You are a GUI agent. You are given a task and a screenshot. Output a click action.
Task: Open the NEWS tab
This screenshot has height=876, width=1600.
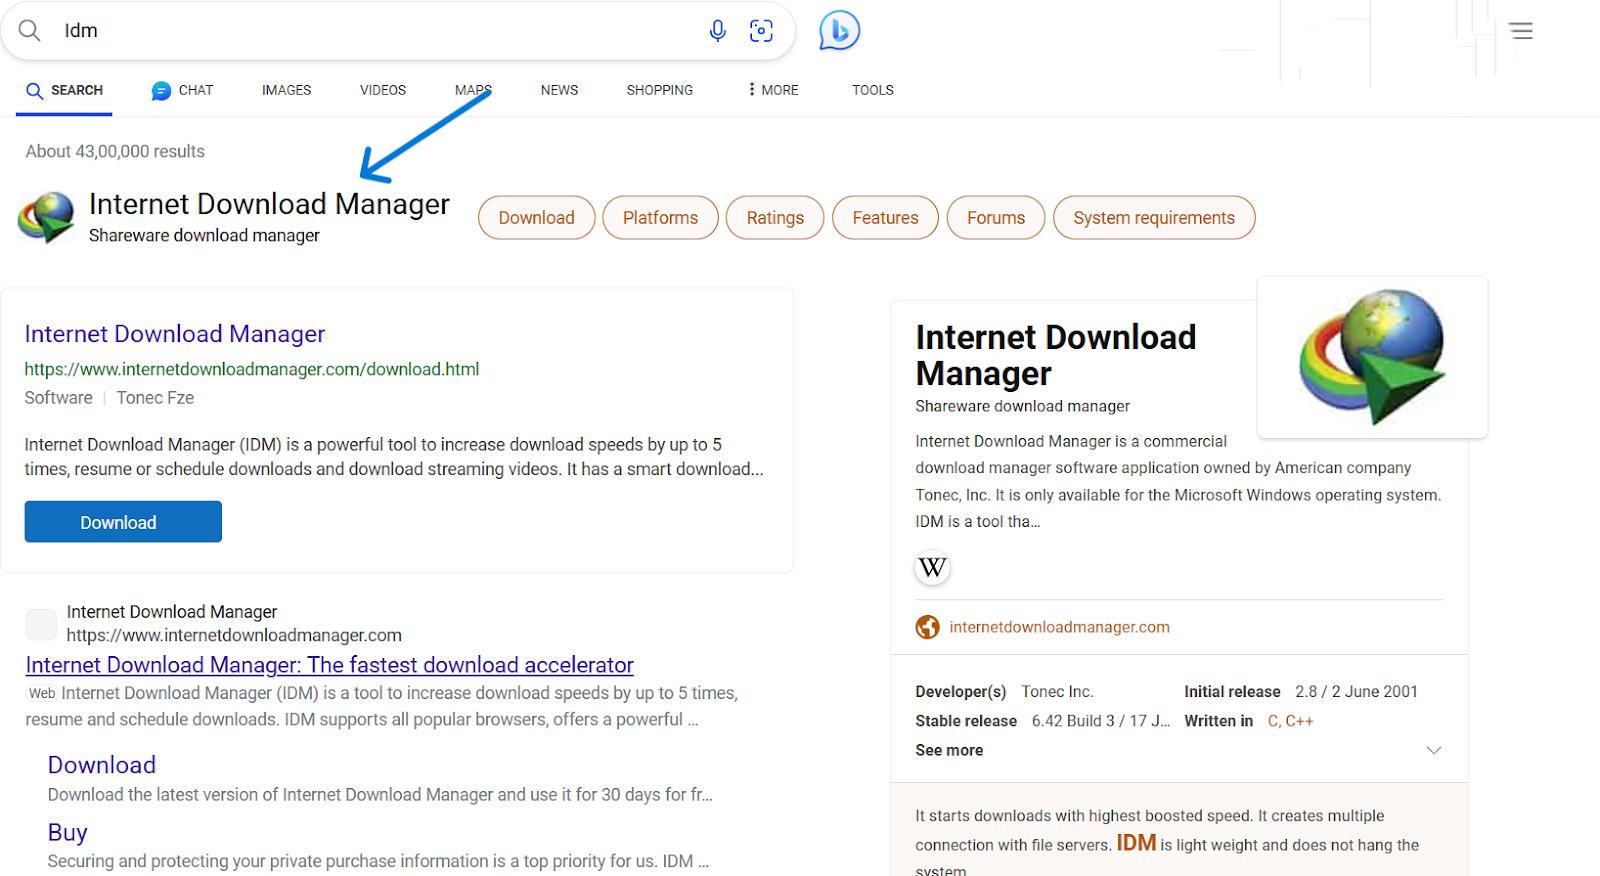[x=559, y=90]
